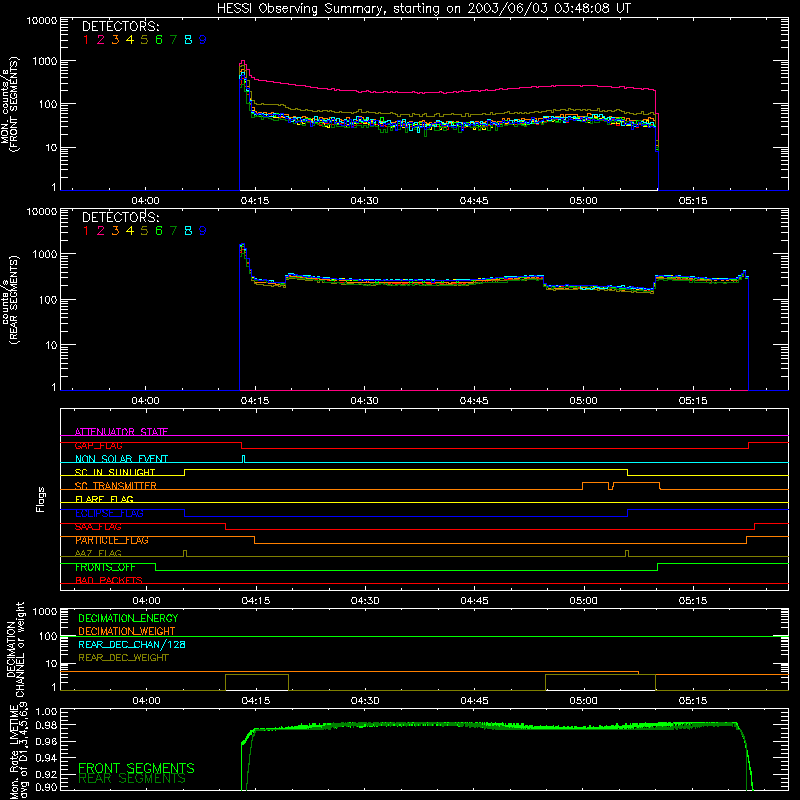The height and width of the screenshot is (800, 800).
Task: Select detector 7 in front segments legend
Action: (173, 40)
